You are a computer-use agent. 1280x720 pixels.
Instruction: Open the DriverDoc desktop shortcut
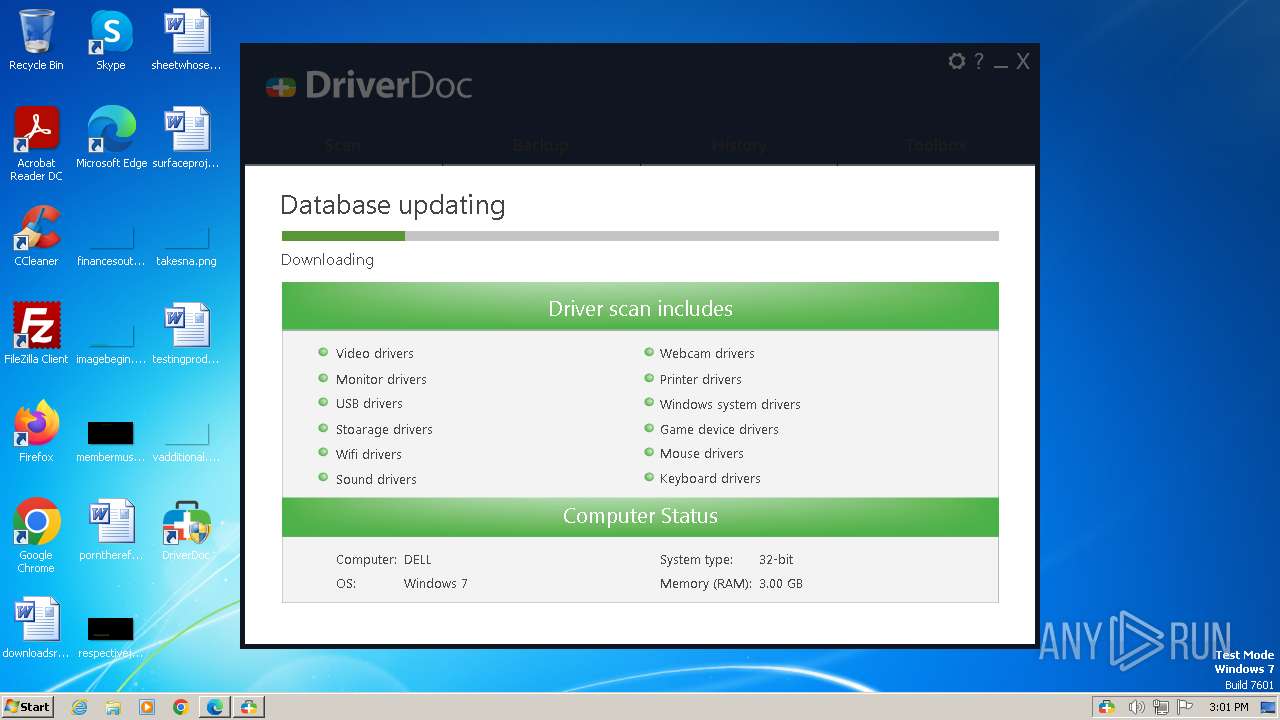(x=186, y=530)
